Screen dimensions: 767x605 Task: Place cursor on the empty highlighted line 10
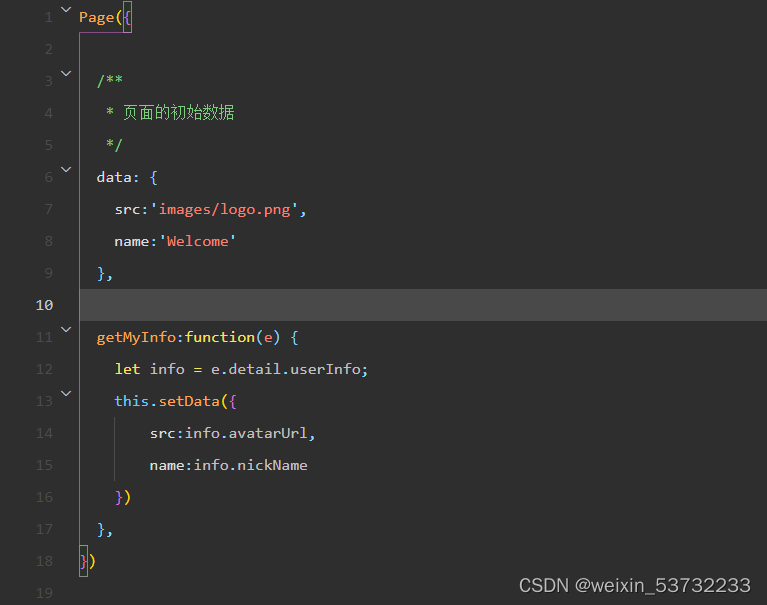[x=423, y=305]
